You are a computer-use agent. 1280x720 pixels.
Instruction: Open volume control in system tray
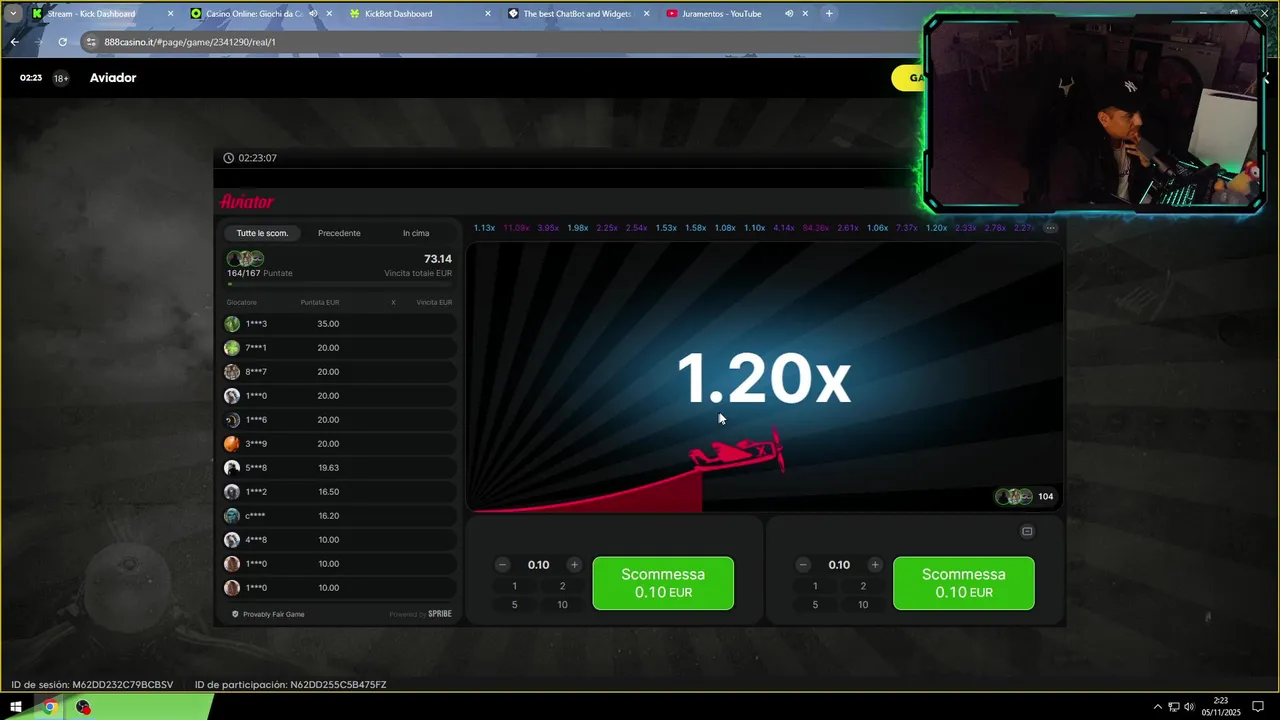coord(1189,707)
